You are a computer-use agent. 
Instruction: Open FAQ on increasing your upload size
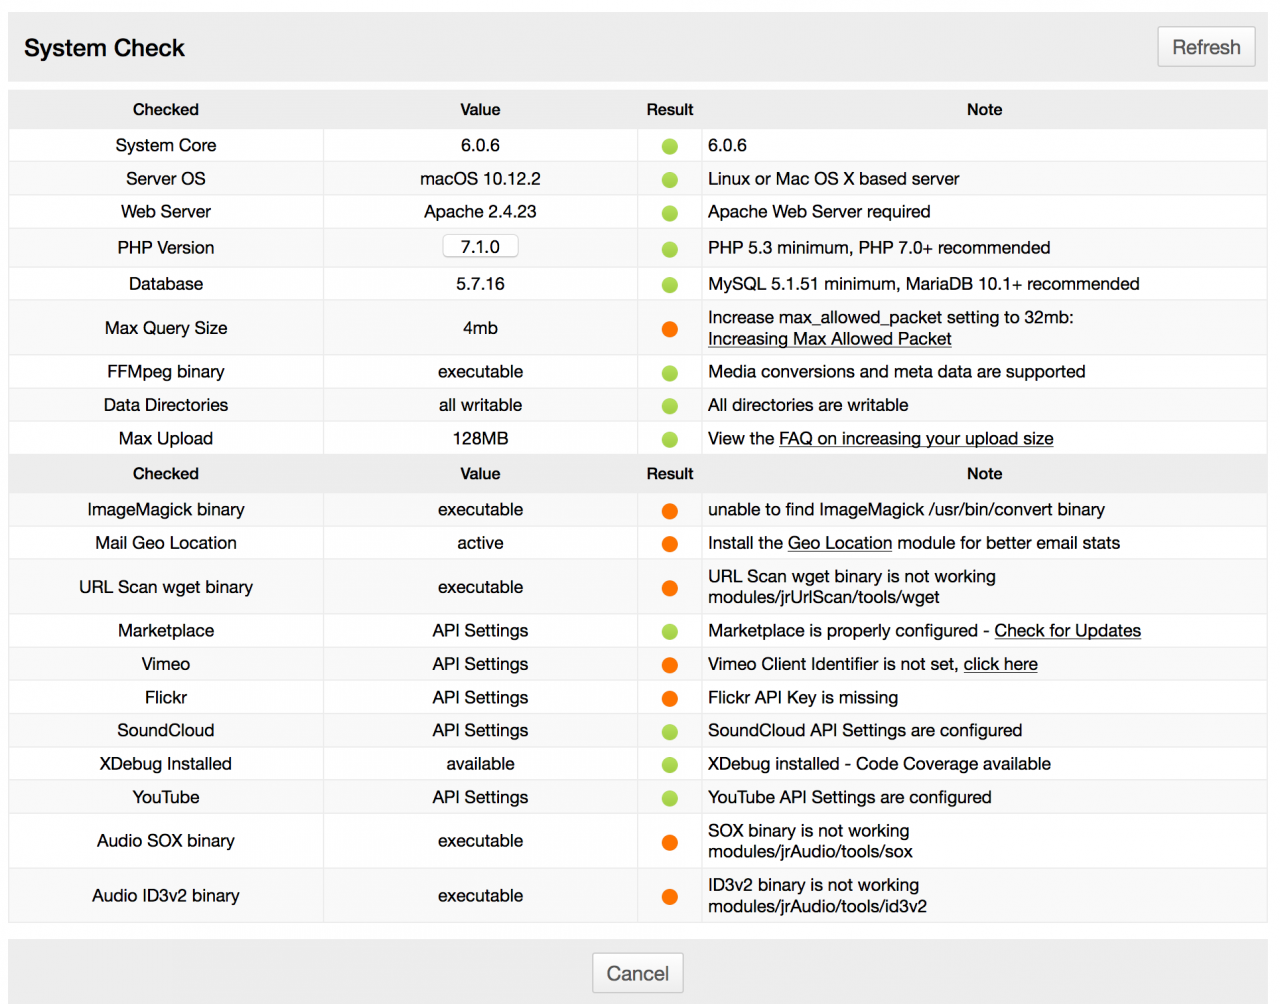pos(915,438)
